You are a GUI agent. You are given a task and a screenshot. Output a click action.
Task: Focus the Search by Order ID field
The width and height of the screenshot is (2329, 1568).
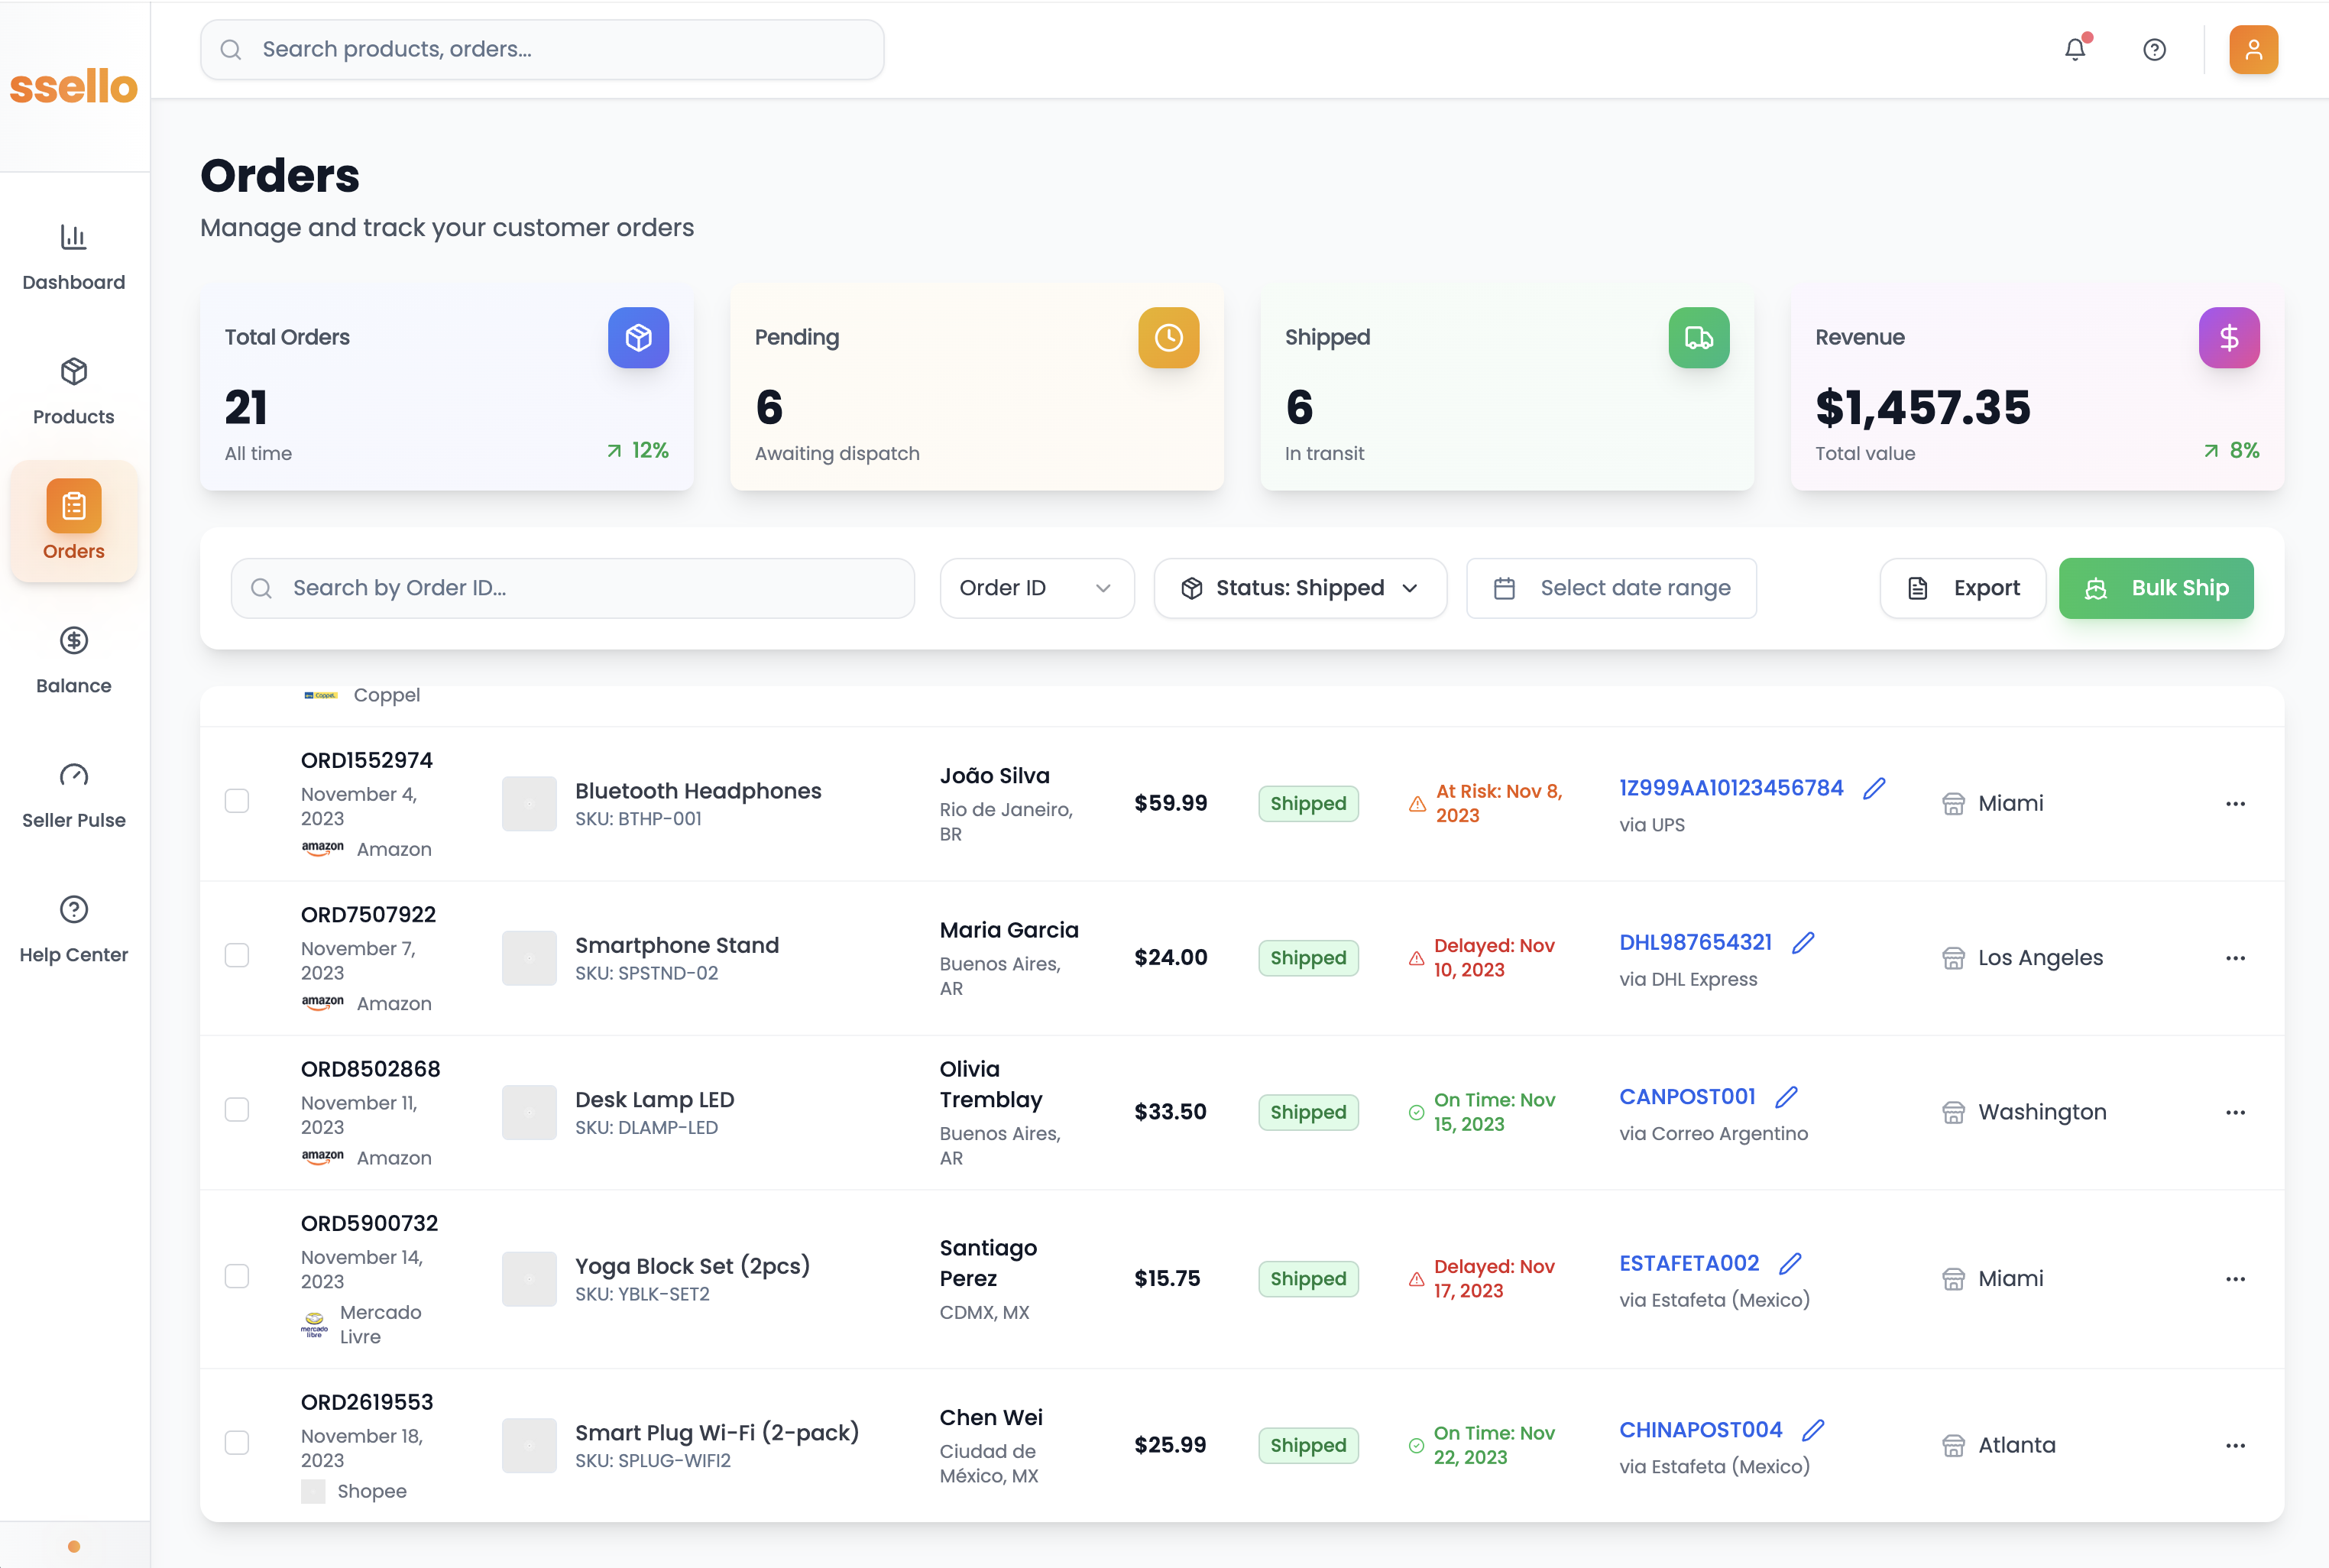(x=573, y=588)
